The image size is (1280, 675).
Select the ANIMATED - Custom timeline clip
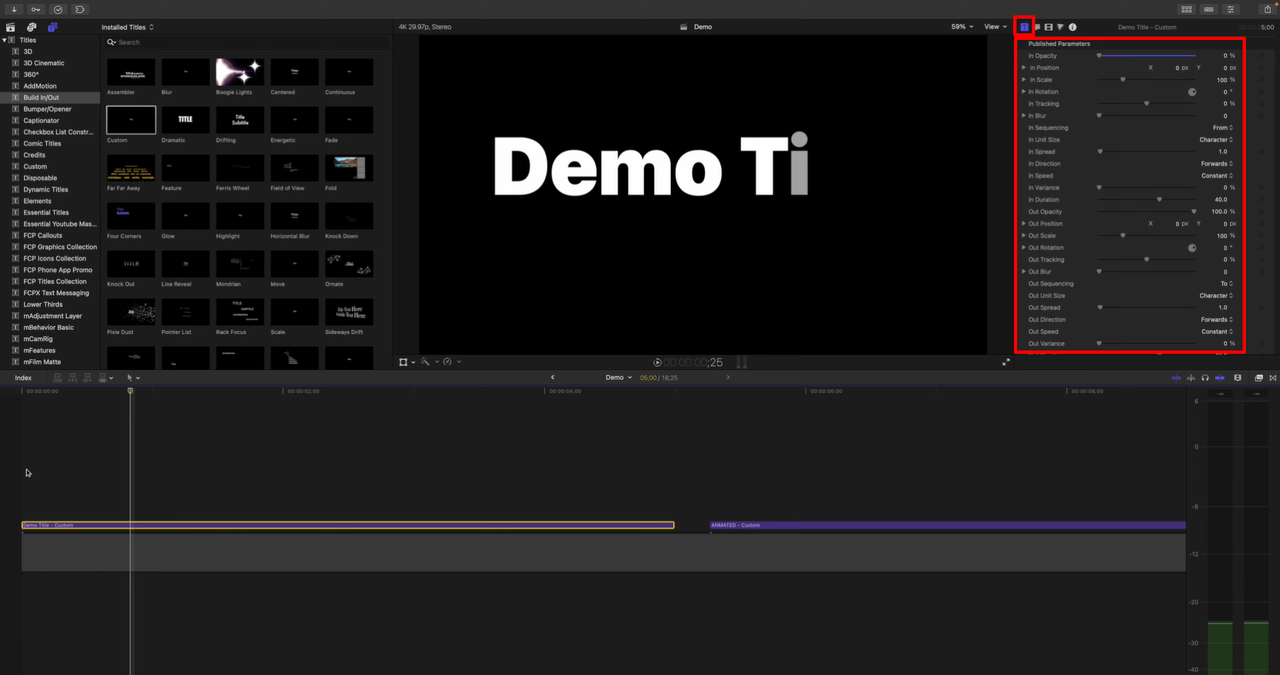click(x=948, y=525)
